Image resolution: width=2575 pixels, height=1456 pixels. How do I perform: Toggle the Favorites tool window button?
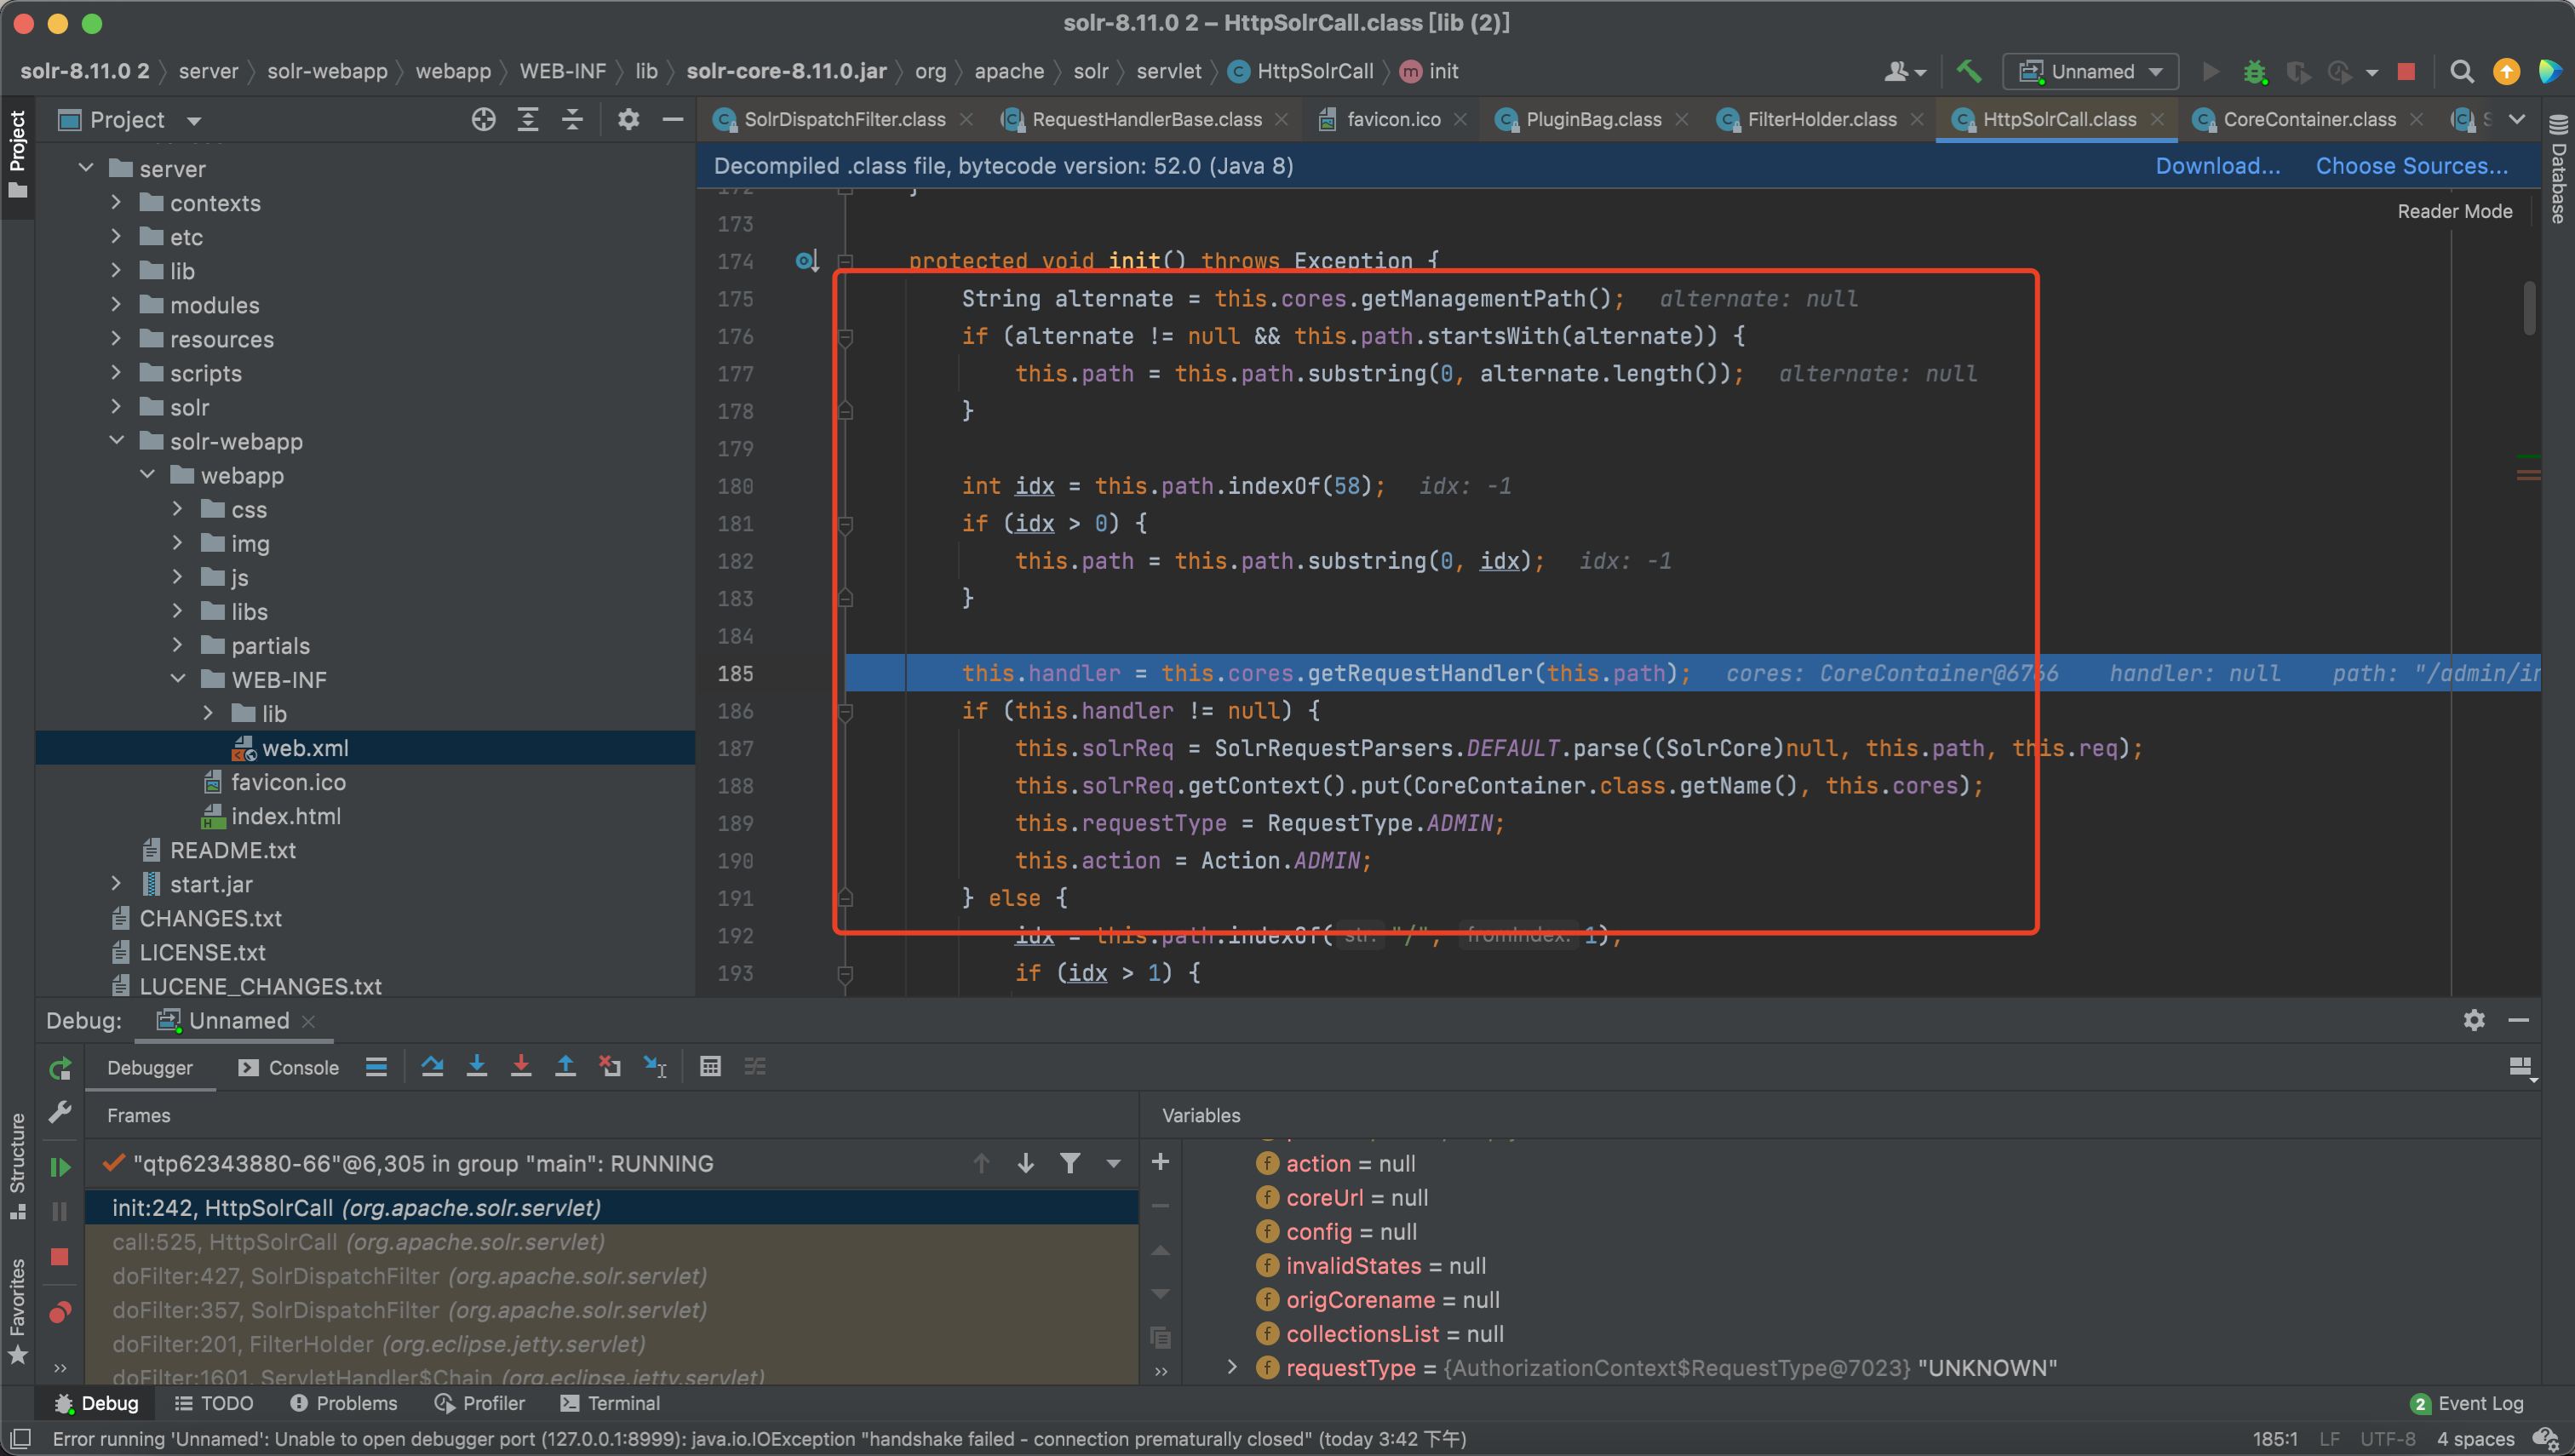(17, 1311)
